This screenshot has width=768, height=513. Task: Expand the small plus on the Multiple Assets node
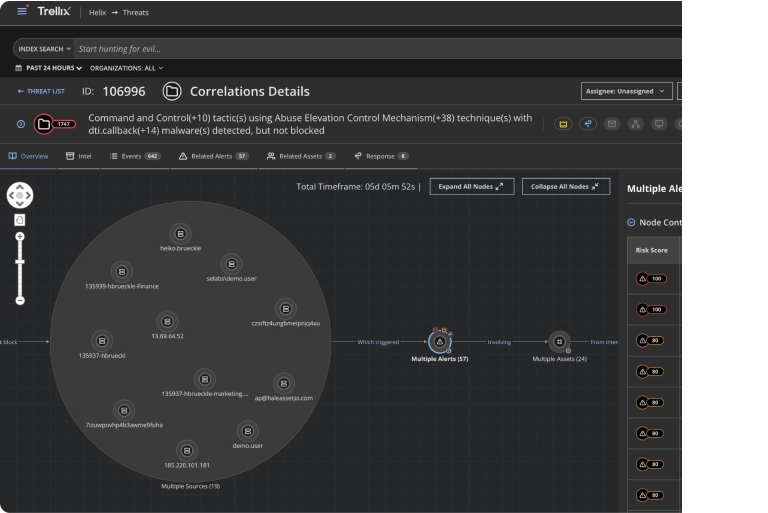tap(568, 351)
